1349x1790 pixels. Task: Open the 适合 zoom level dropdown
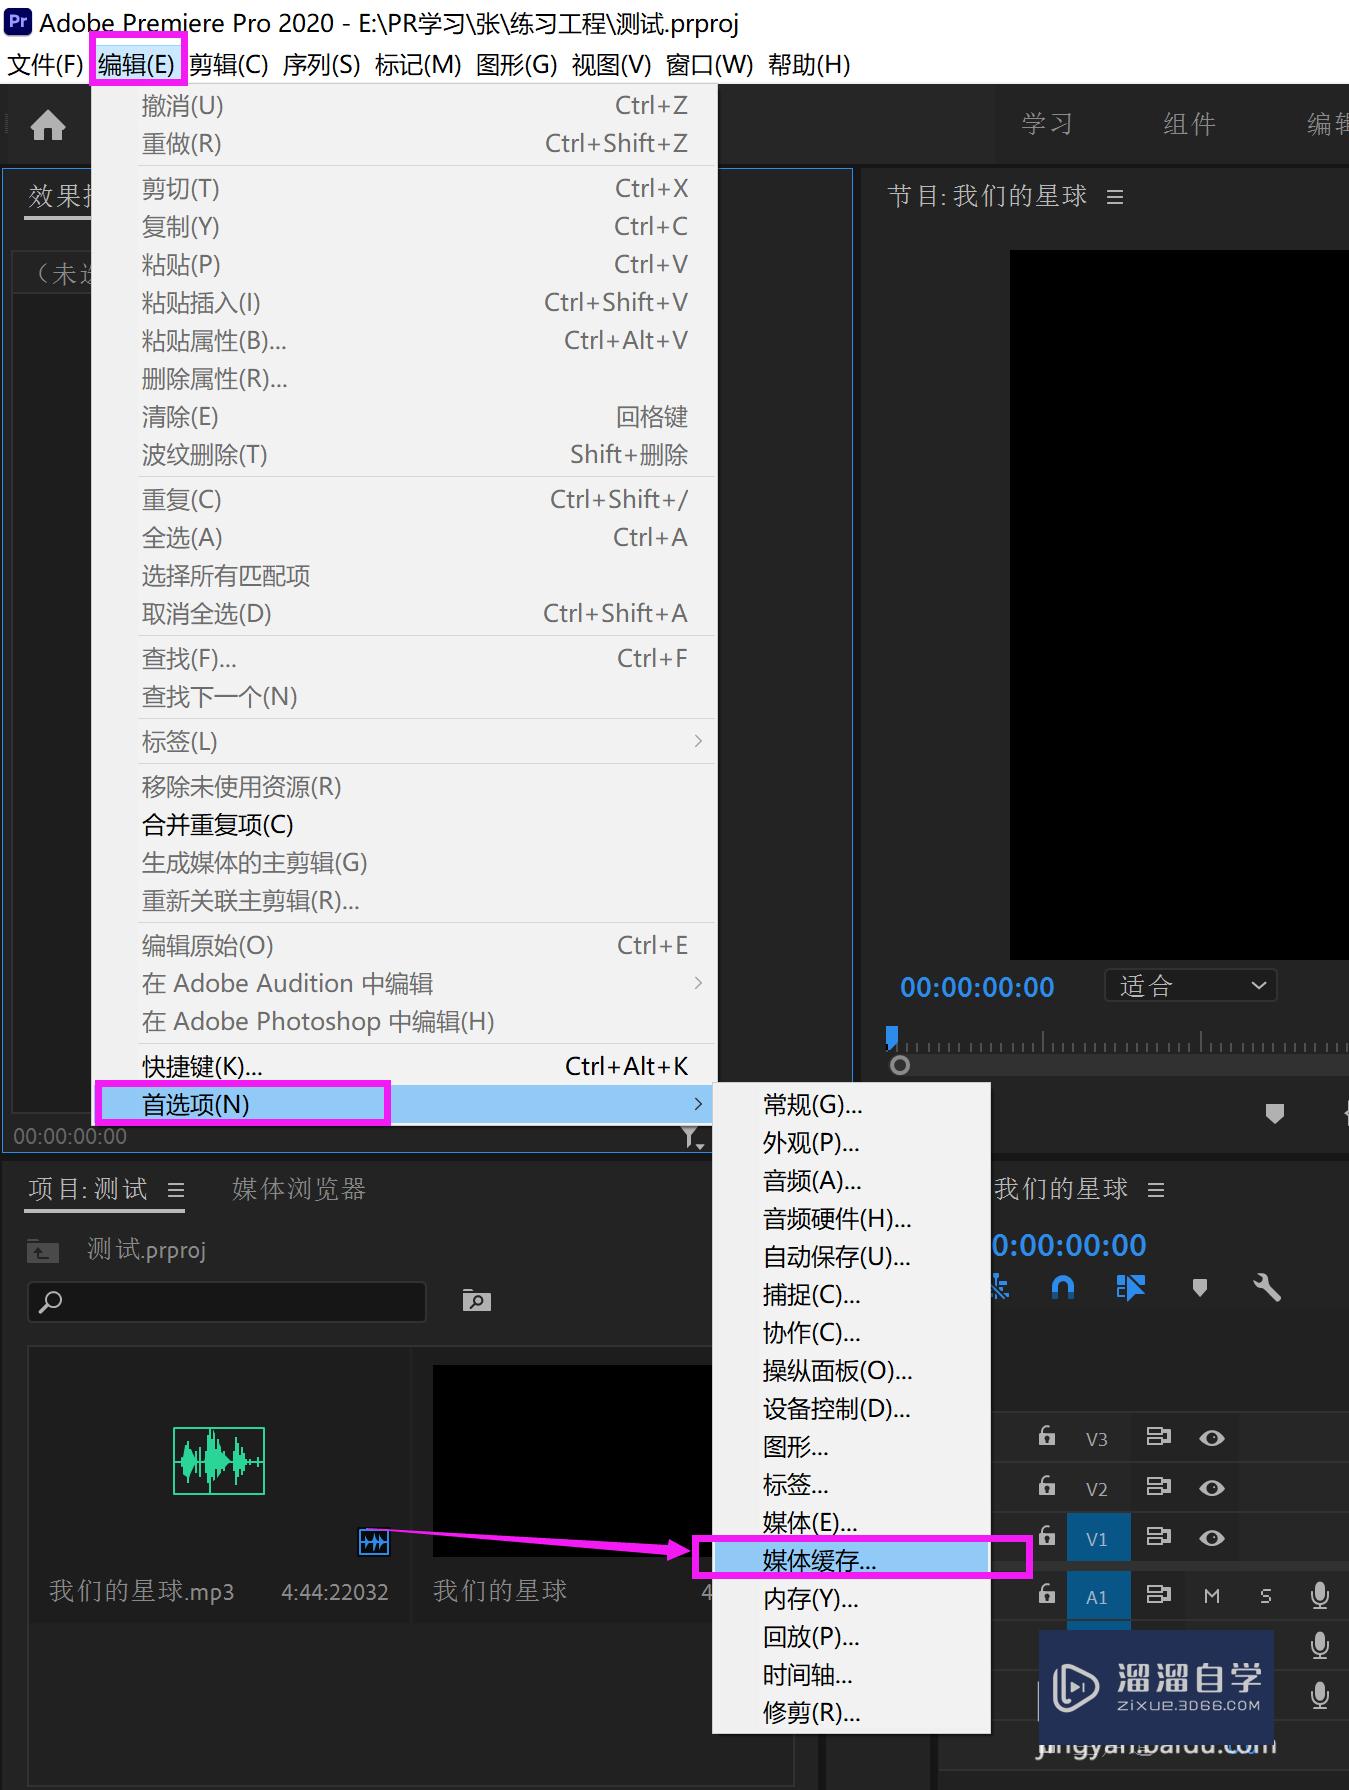(x=1191, y=986)
